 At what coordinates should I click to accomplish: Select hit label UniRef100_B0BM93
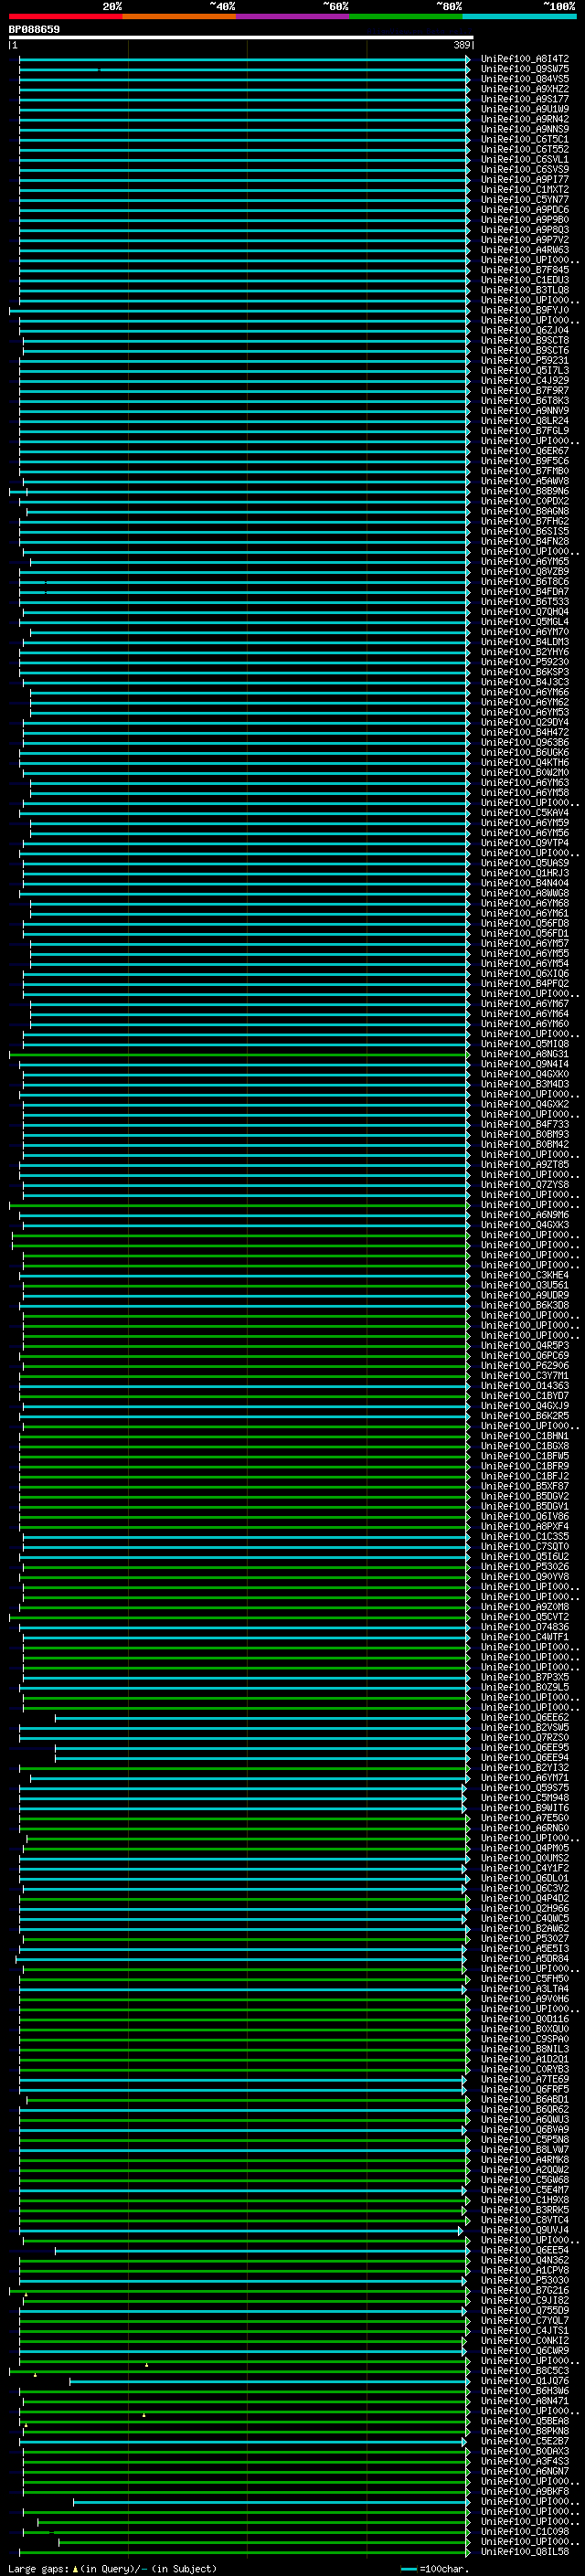(525, 1134)
